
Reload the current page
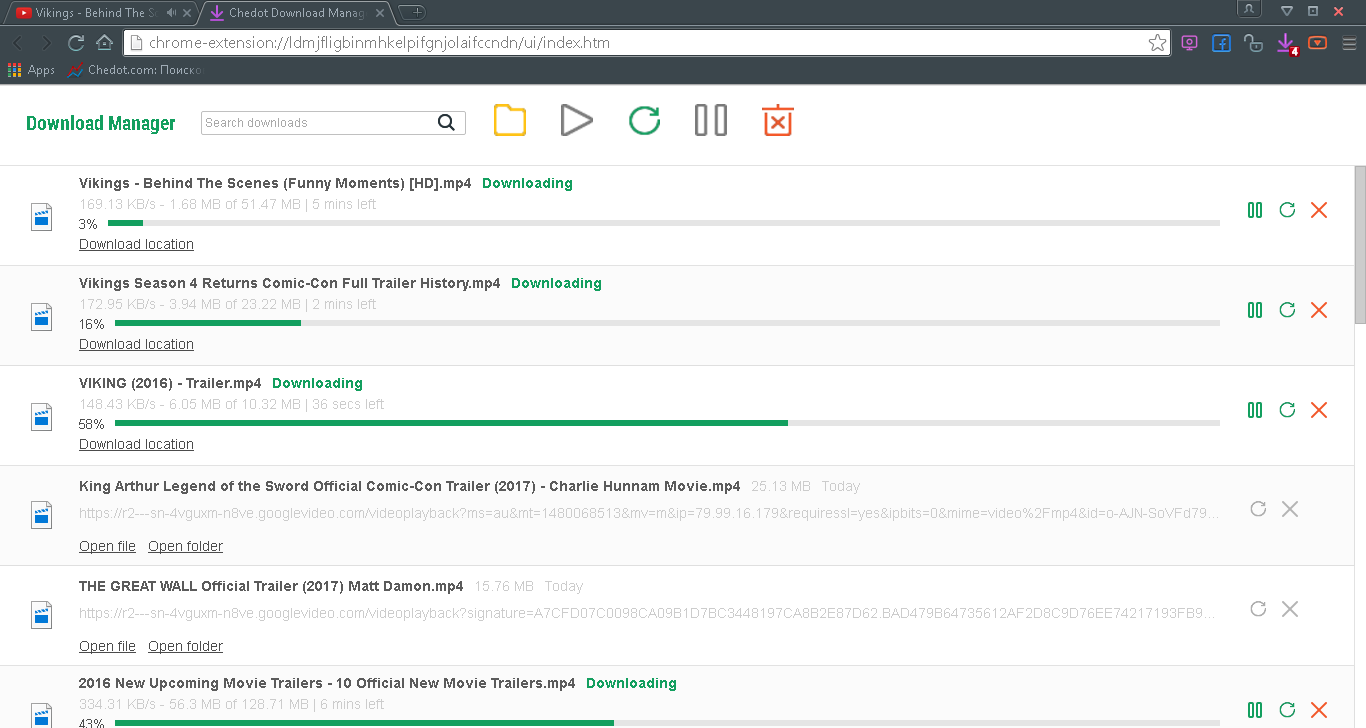(x=75, y=43)
